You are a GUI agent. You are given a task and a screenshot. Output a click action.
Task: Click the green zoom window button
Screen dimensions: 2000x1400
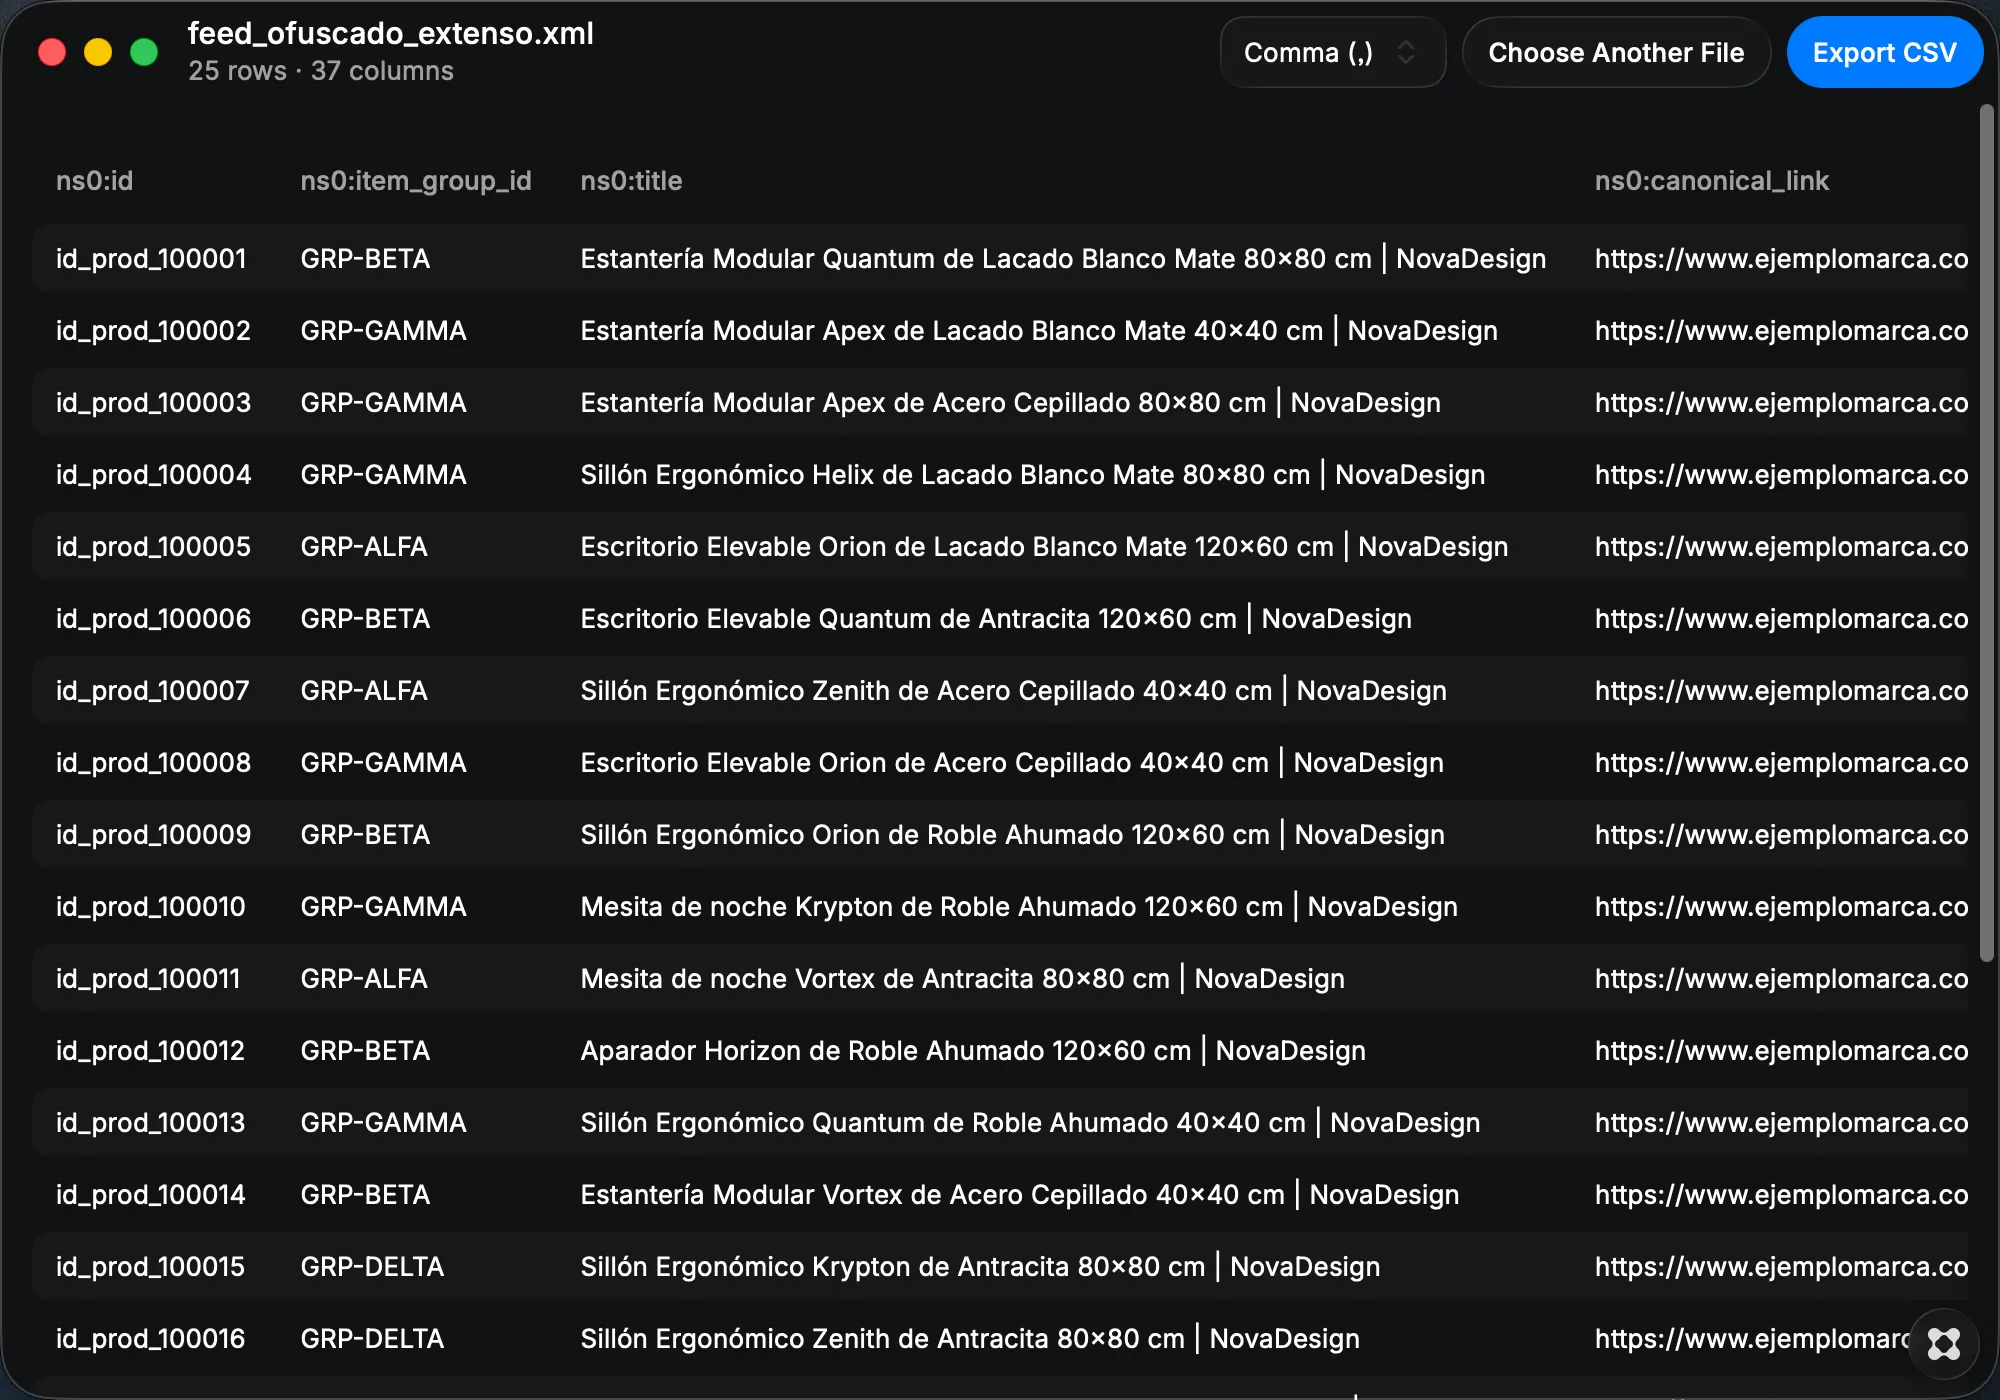[144, 52]
